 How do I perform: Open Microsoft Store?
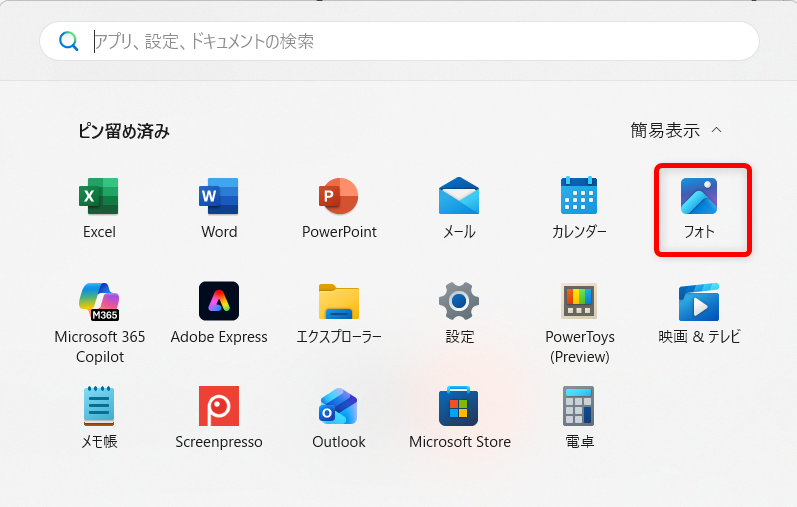pyautogui.click(x=459, y=418)
